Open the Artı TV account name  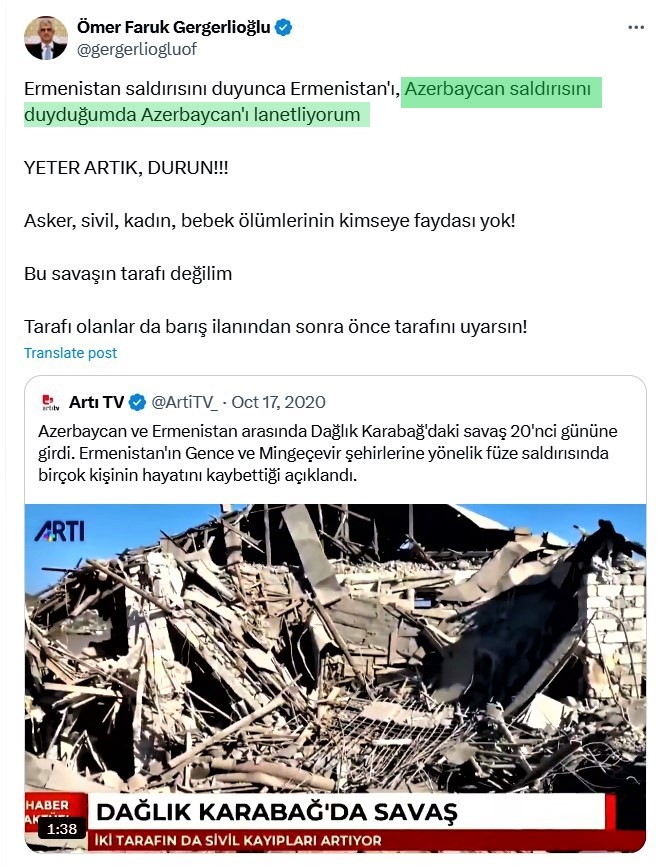[96, 403]
